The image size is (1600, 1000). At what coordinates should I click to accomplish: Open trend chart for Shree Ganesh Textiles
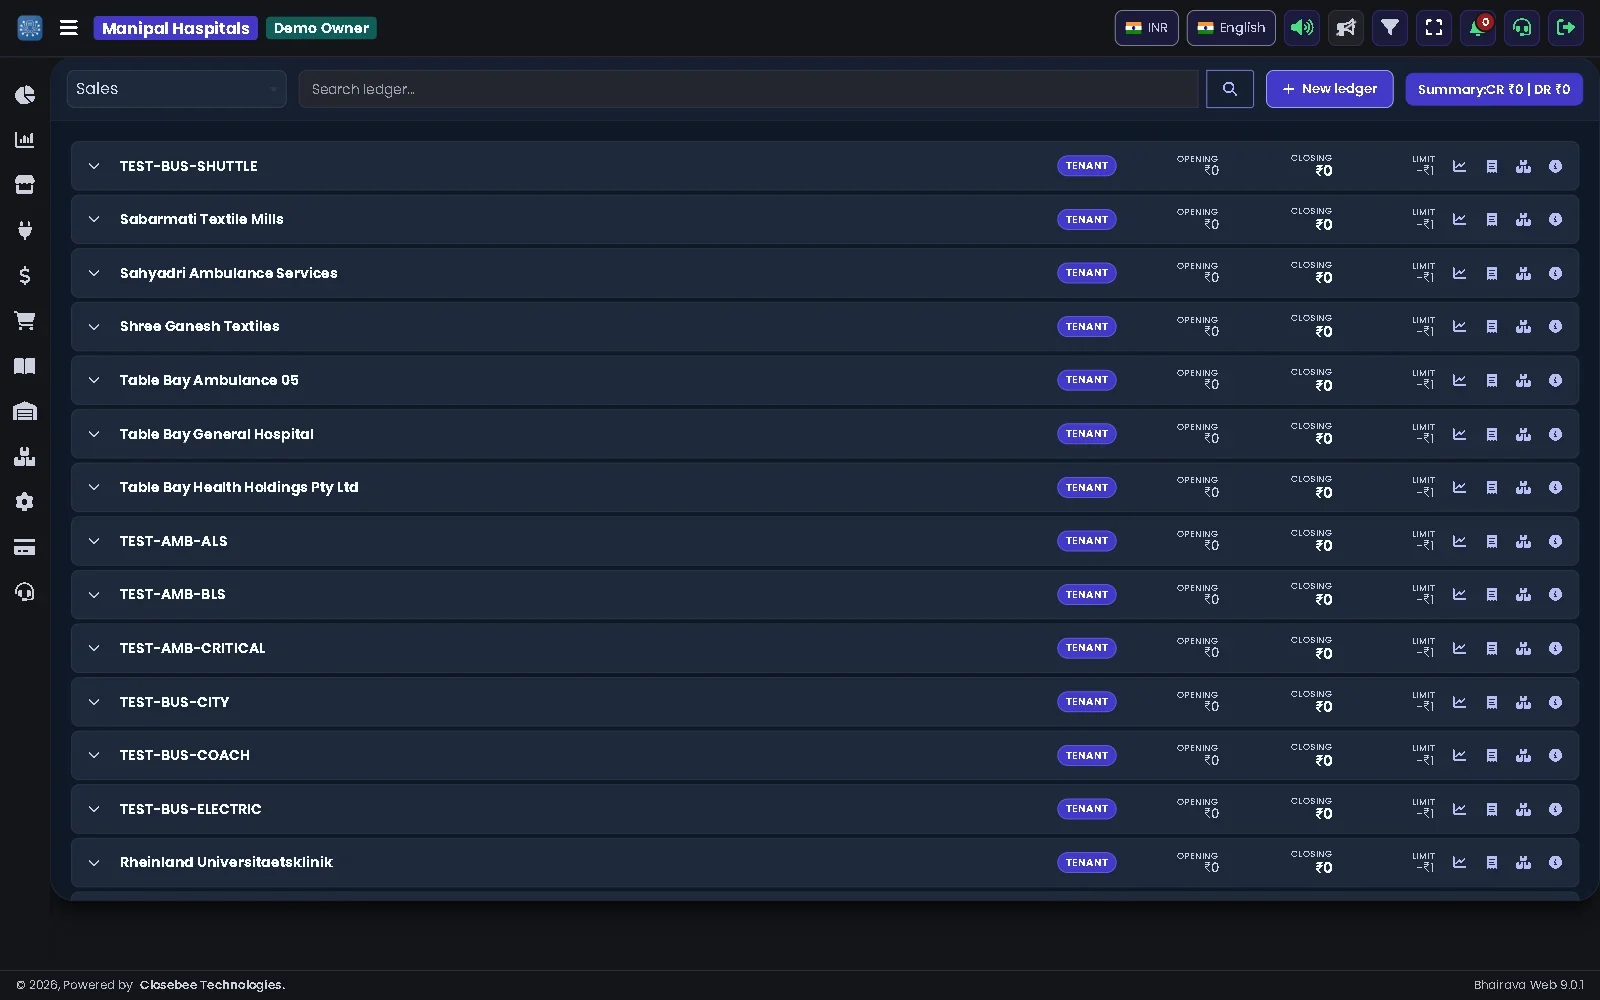(1459, 326)
